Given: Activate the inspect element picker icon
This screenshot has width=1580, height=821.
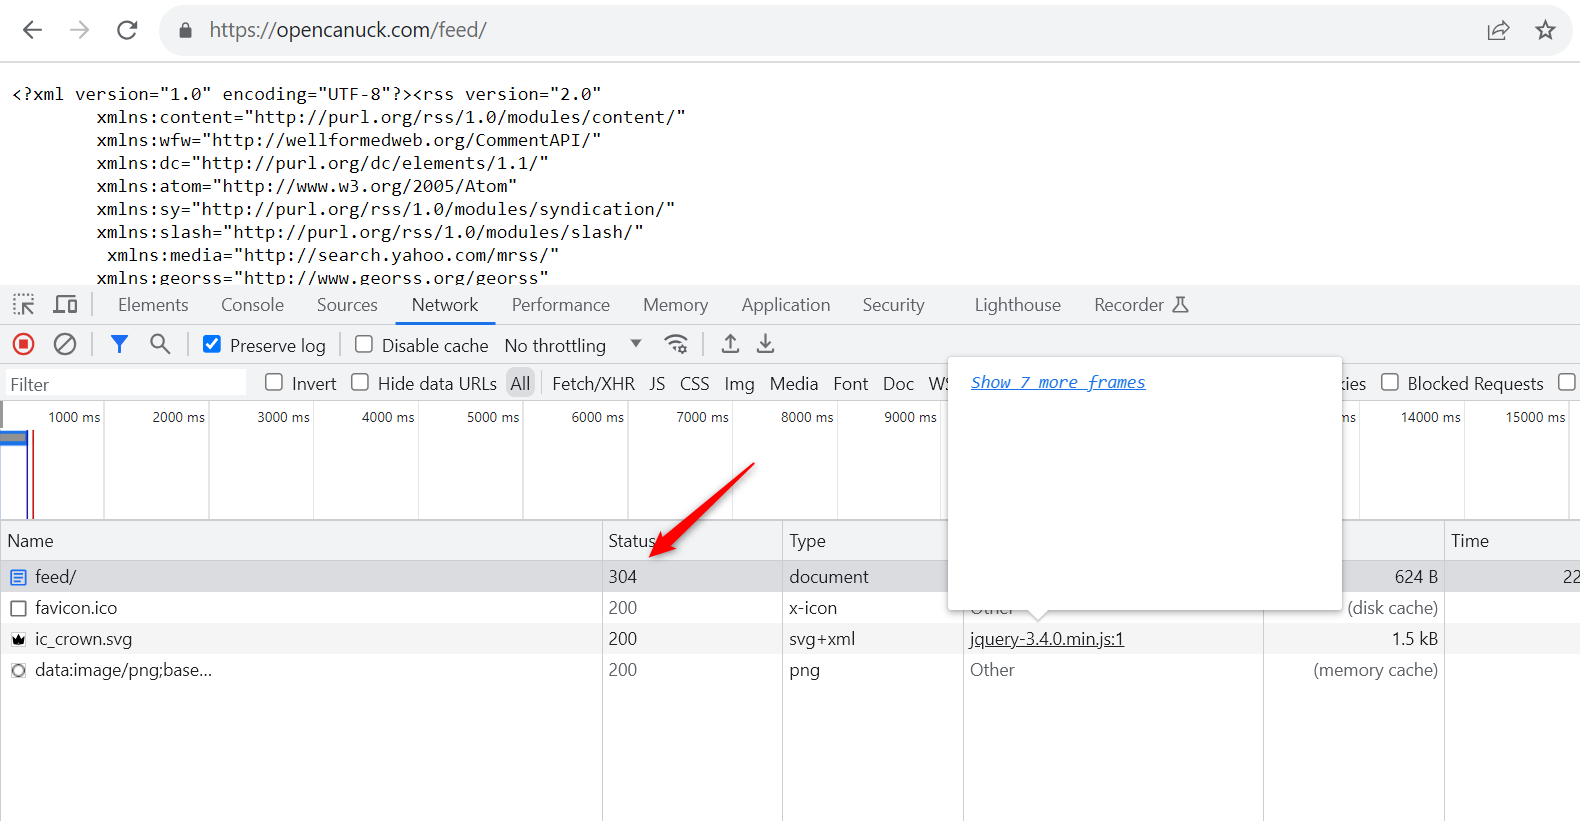Looking at the screenshot, I should [x=24, y=305].
